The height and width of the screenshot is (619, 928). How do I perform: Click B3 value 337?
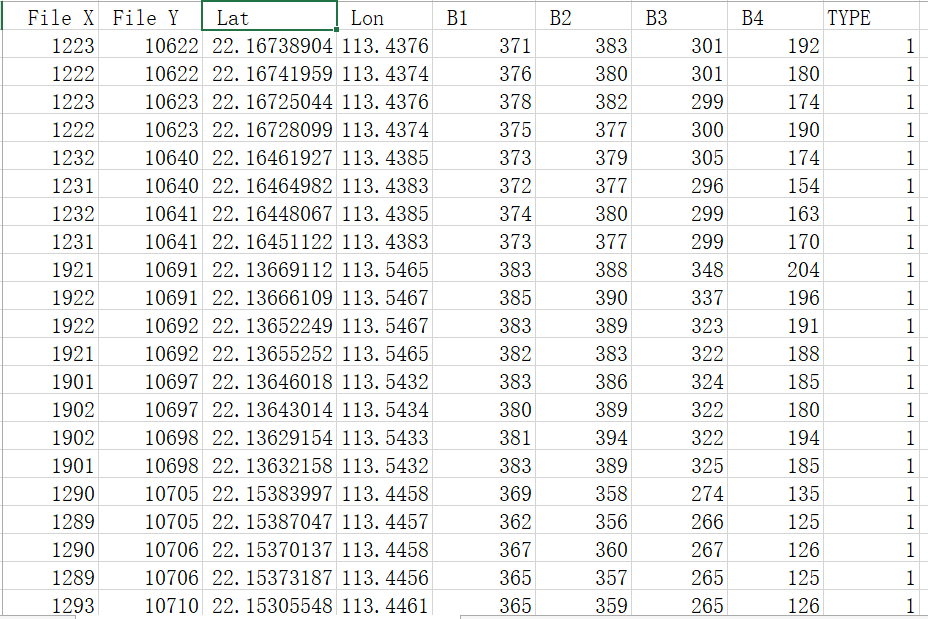(x=679, y=297)
